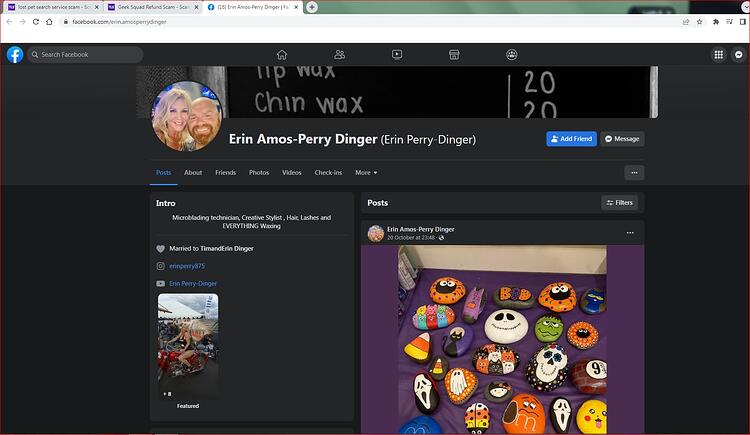This screenshot has width=750, height=435.
Task: Reload the page in browser toolbar
Action: click(x=36, y=22)
